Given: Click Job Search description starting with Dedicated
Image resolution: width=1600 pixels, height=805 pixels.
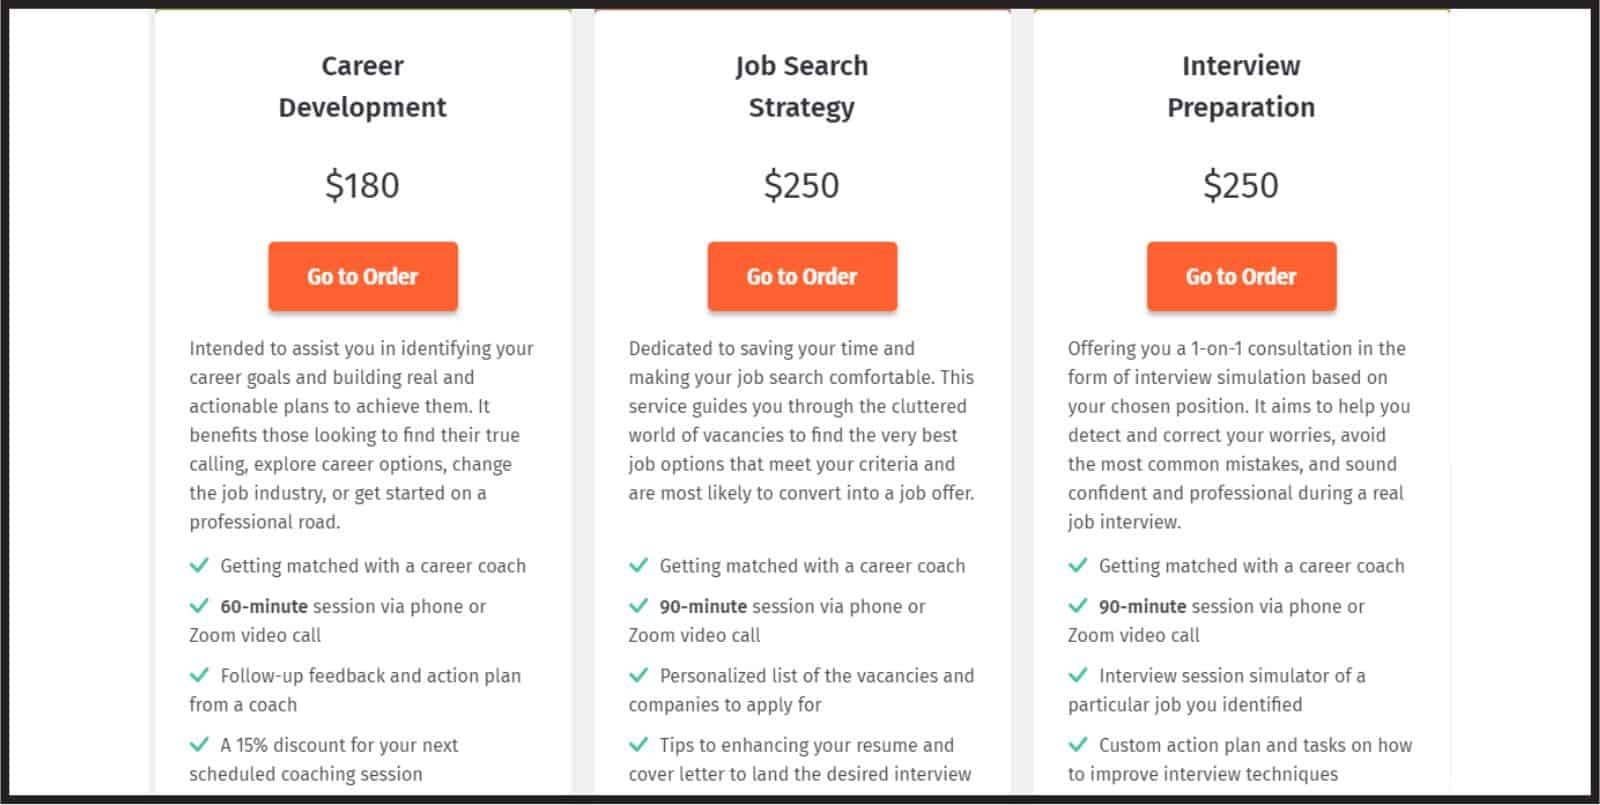Looking at the screenshot, I should pos(801,420).
